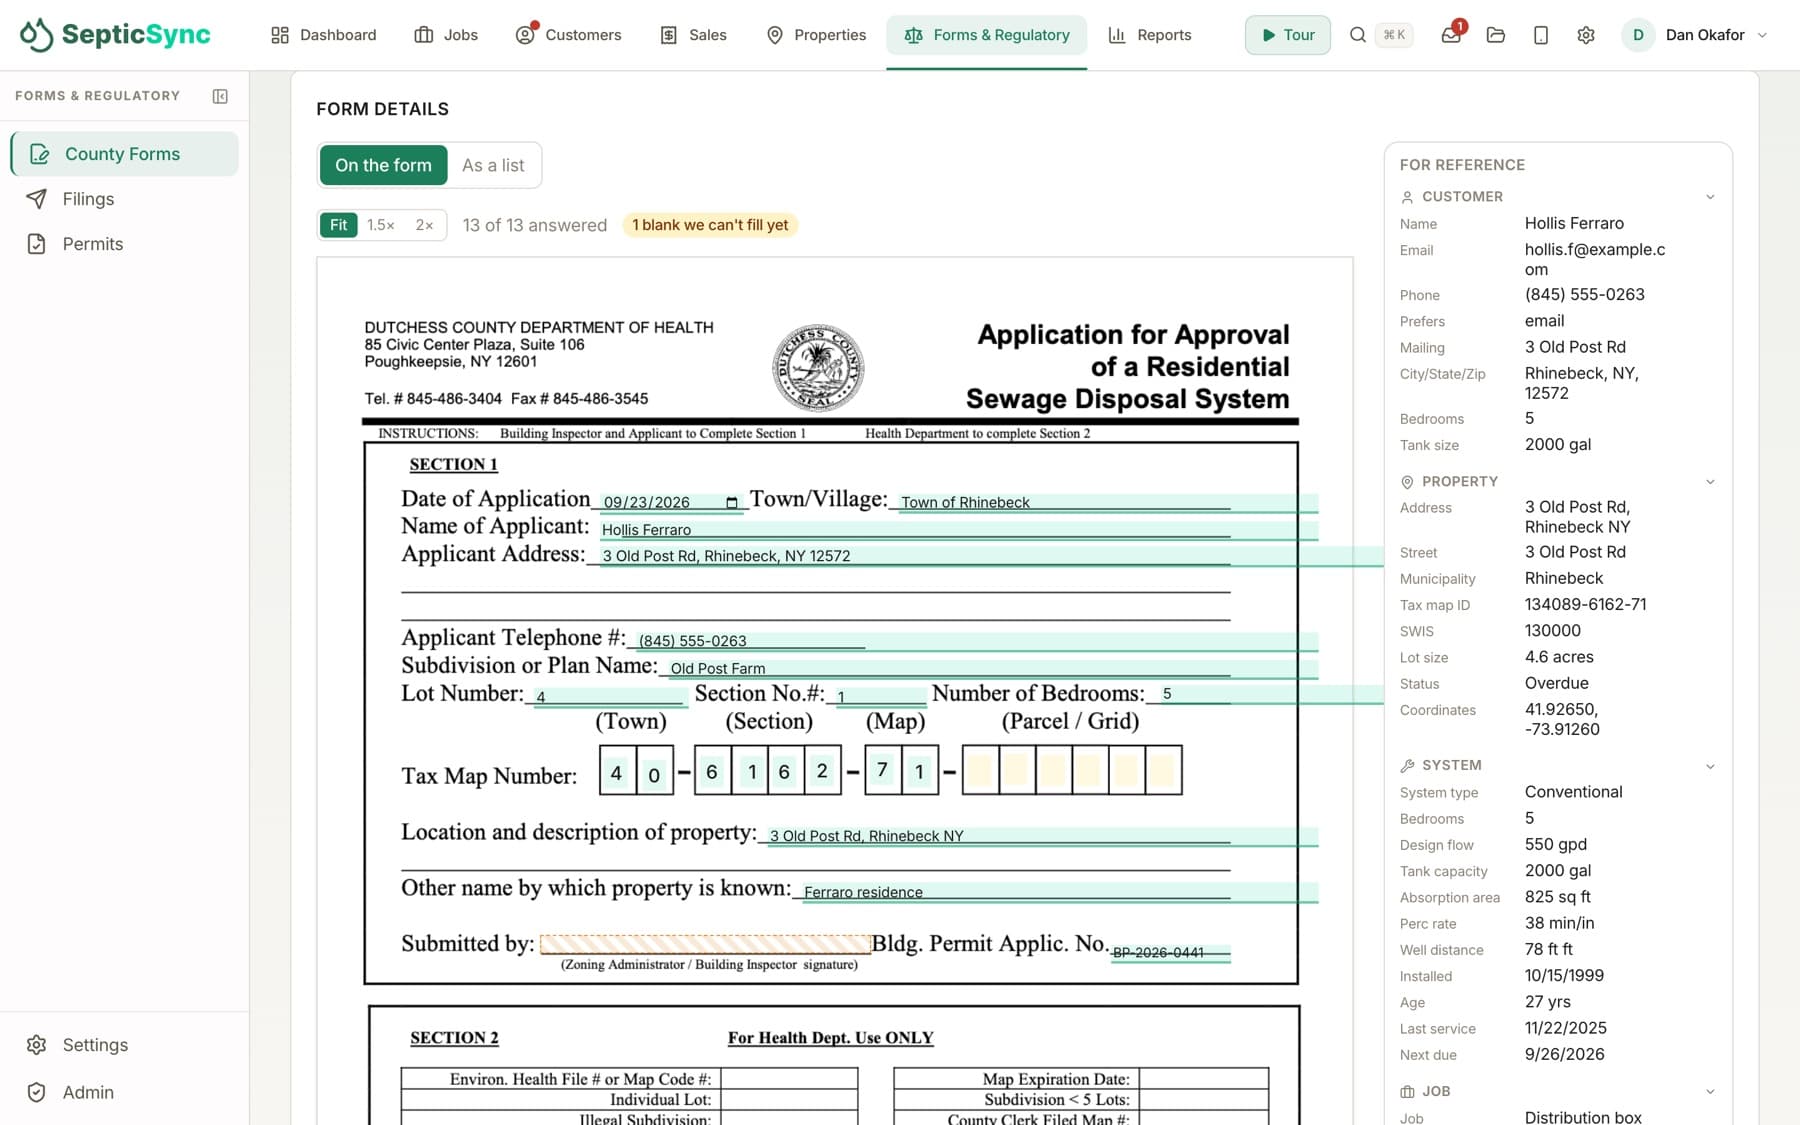Open the Sales tab
Viewport: 1800px width, 1125px height.
(x=693, y=35)
